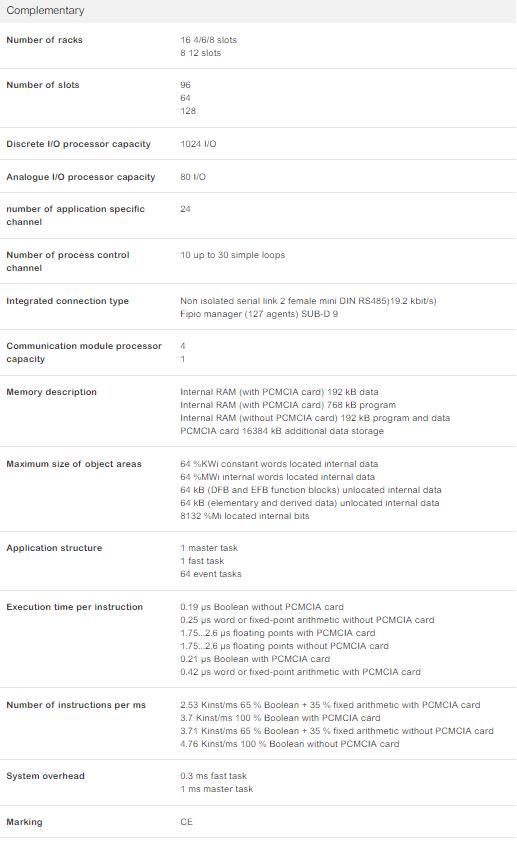The height and width of the screenshot is (841, 517).
Task: Select the Number of racks label
Action: coord(45,40)
